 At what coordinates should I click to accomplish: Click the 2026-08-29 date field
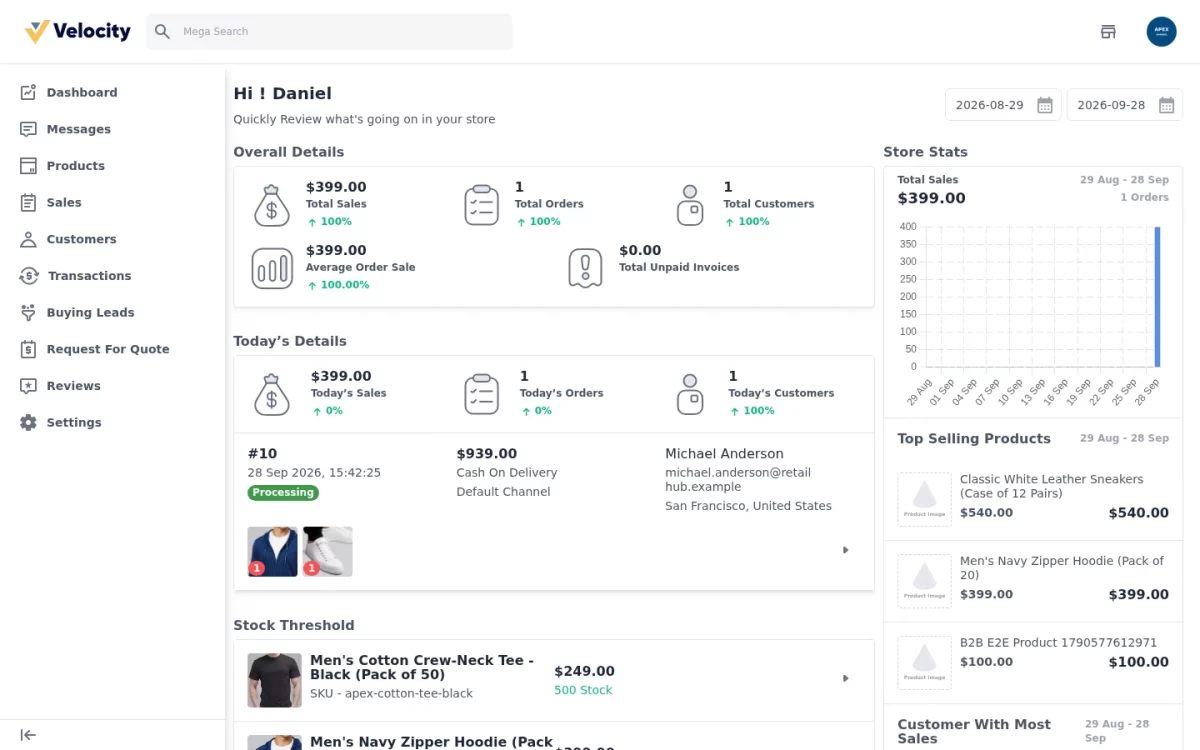tap(1003, 105)
